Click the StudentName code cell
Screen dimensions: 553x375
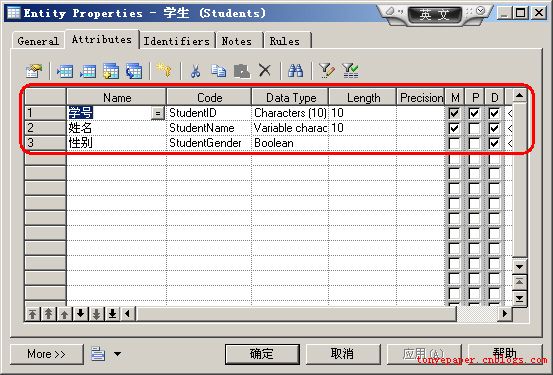(x=209, y=128)
